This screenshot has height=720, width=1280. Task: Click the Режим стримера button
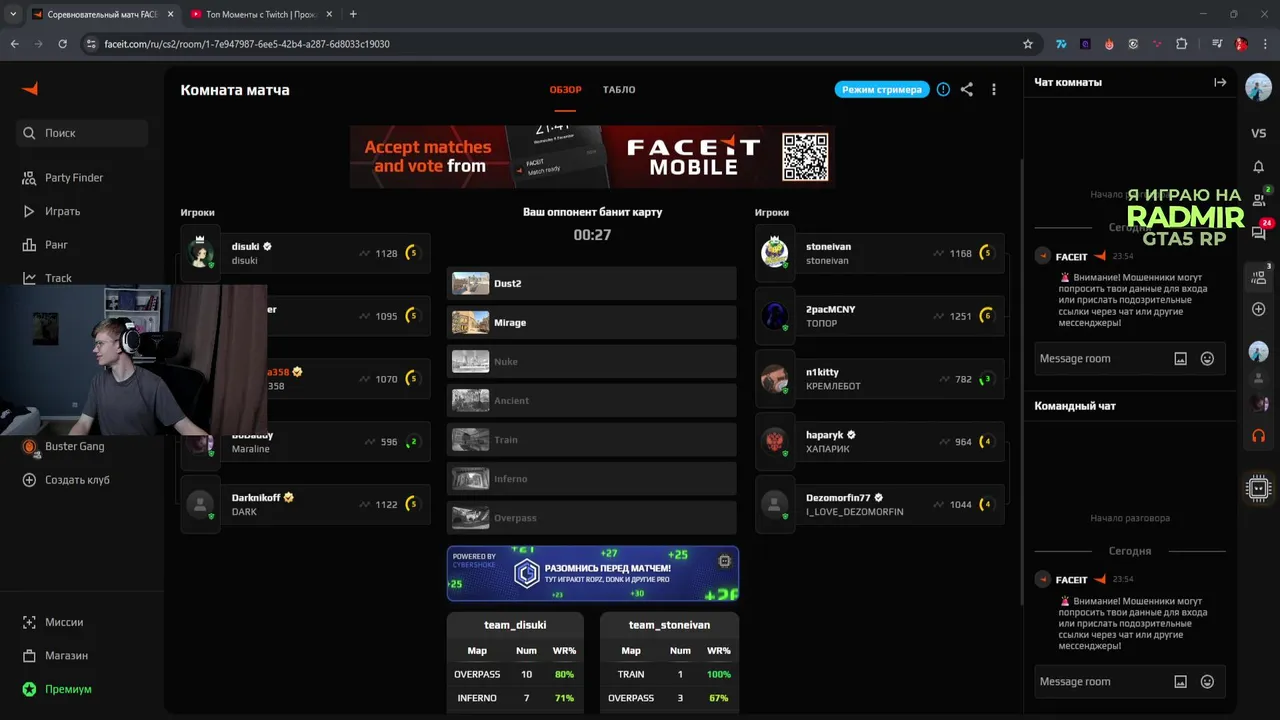[882, 89]
